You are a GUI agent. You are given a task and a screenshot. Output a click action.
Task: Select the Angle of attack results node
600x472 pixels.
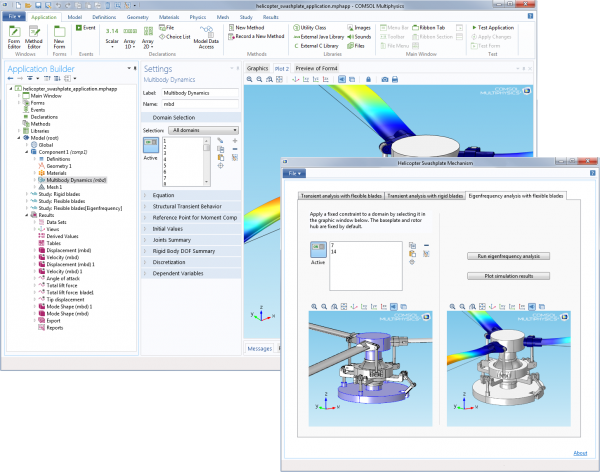tap(59, 278)
